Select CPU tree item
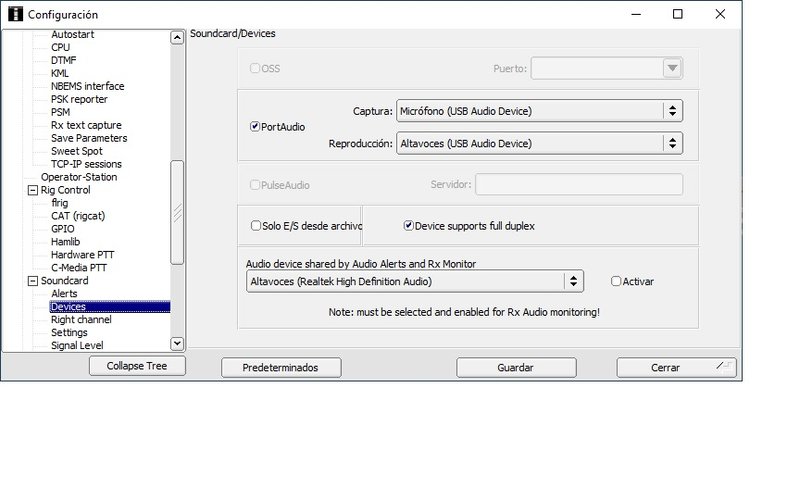This screenshot has width=800, height=500. click(60, 47)
